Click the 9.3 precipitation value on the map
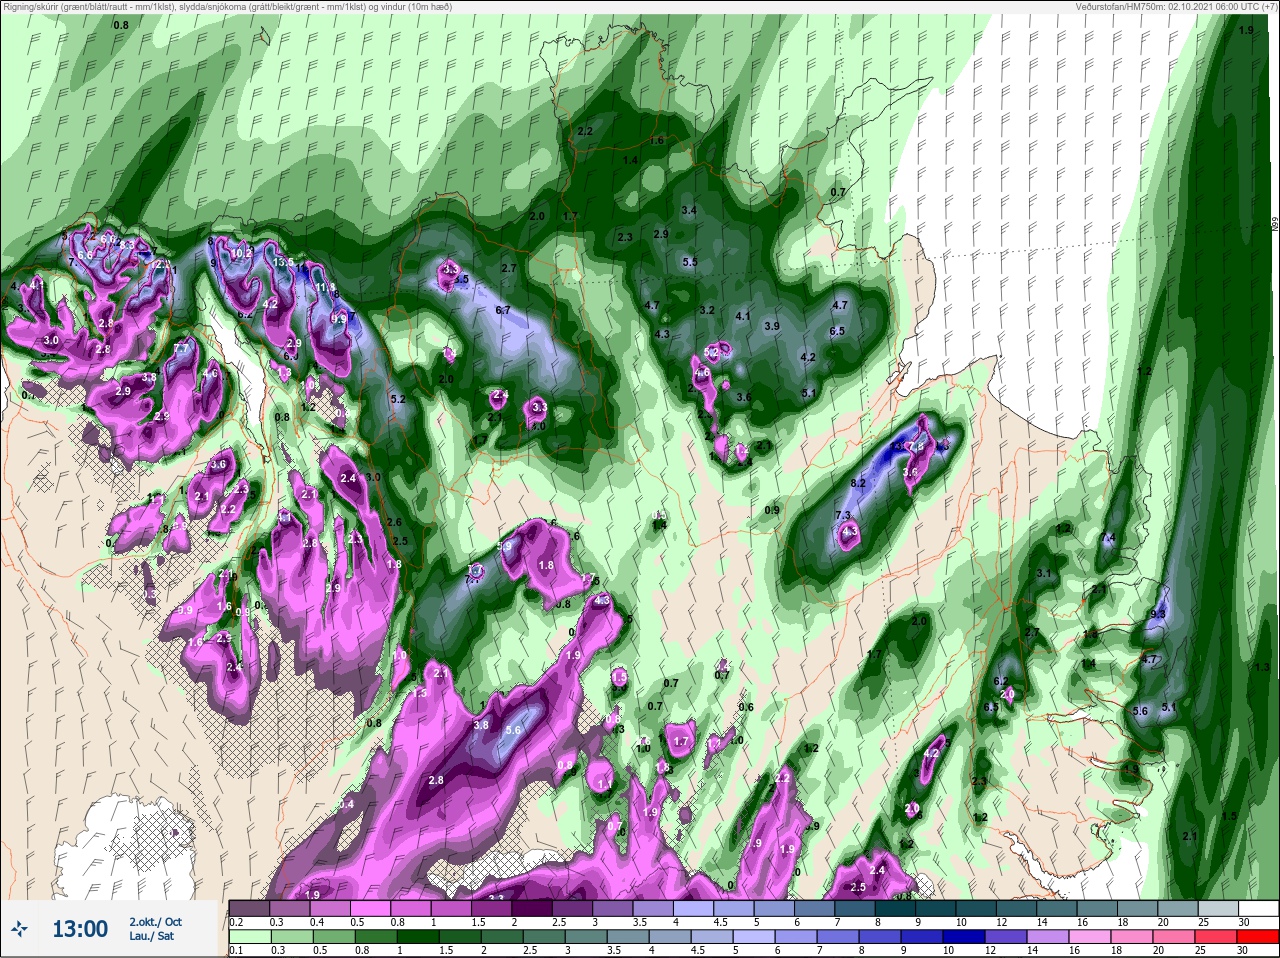 [x=1159, y=614]
